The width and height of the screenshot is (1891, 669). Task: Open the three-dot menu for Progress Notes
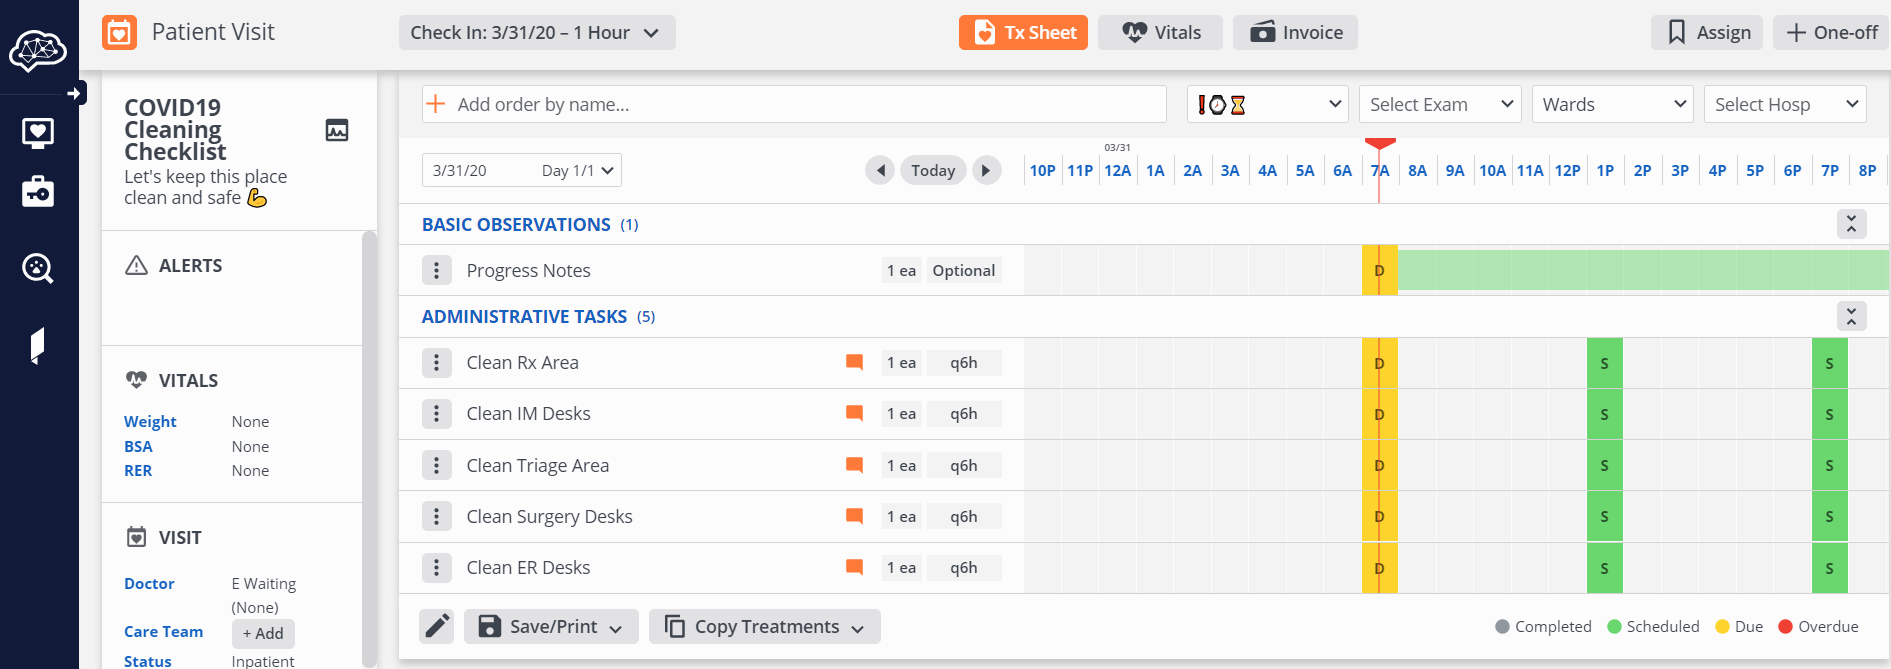click(436, 270)
